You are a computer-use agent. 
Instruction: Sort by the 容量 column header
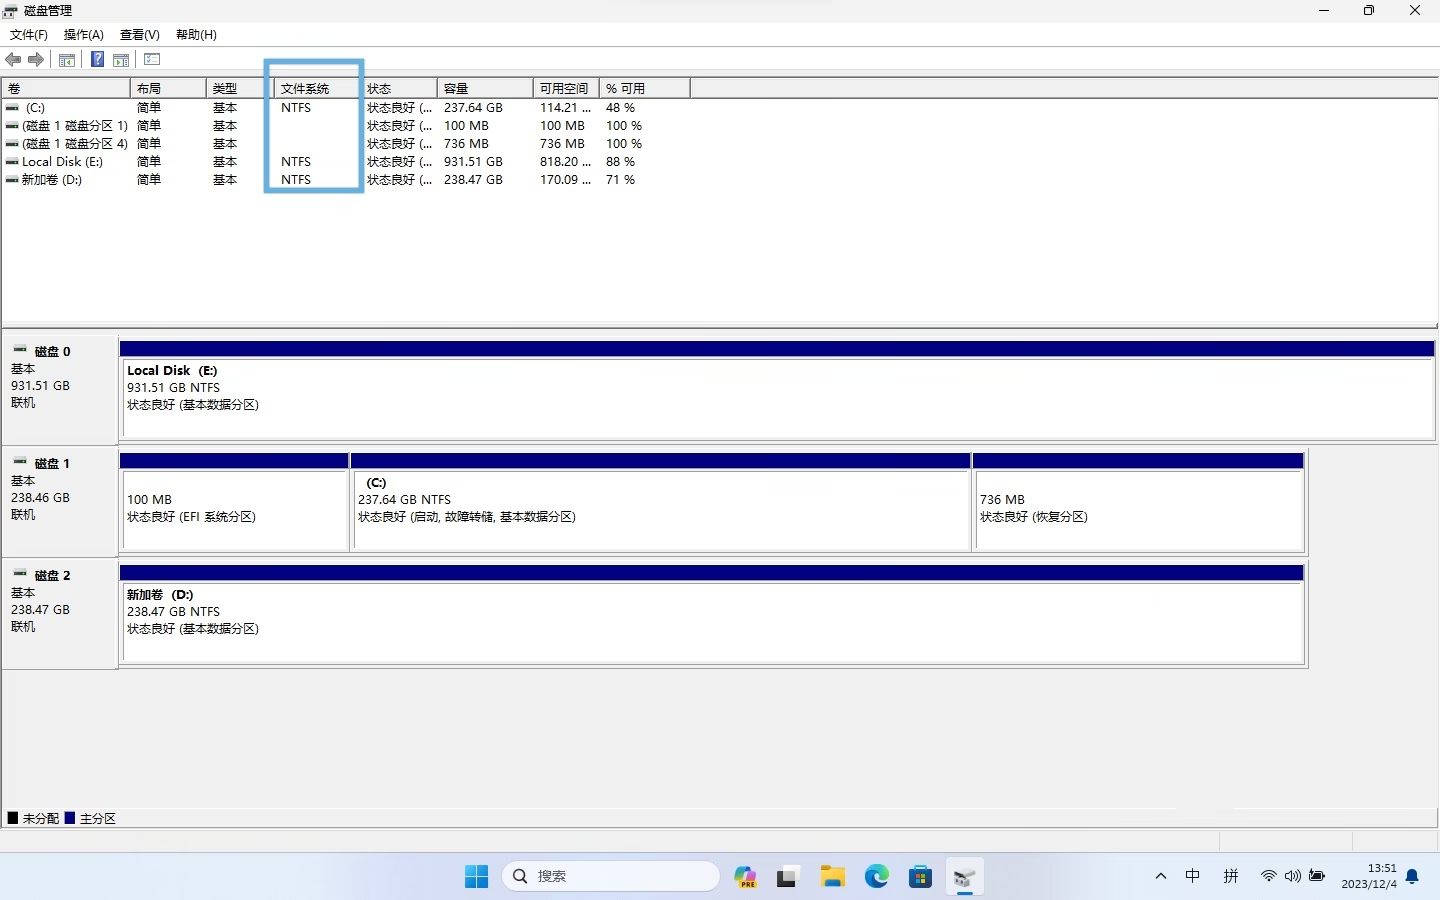click(484, 89)
